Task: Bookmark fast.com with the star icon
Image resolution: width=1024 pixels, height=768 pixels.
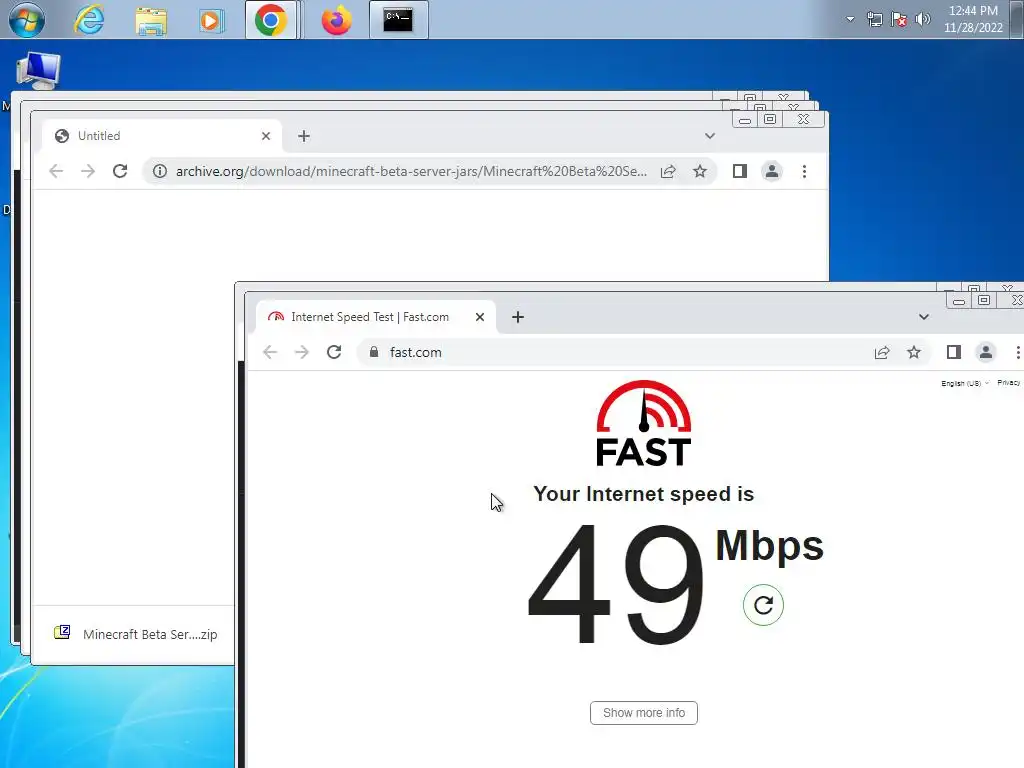Action: point(914,352)
